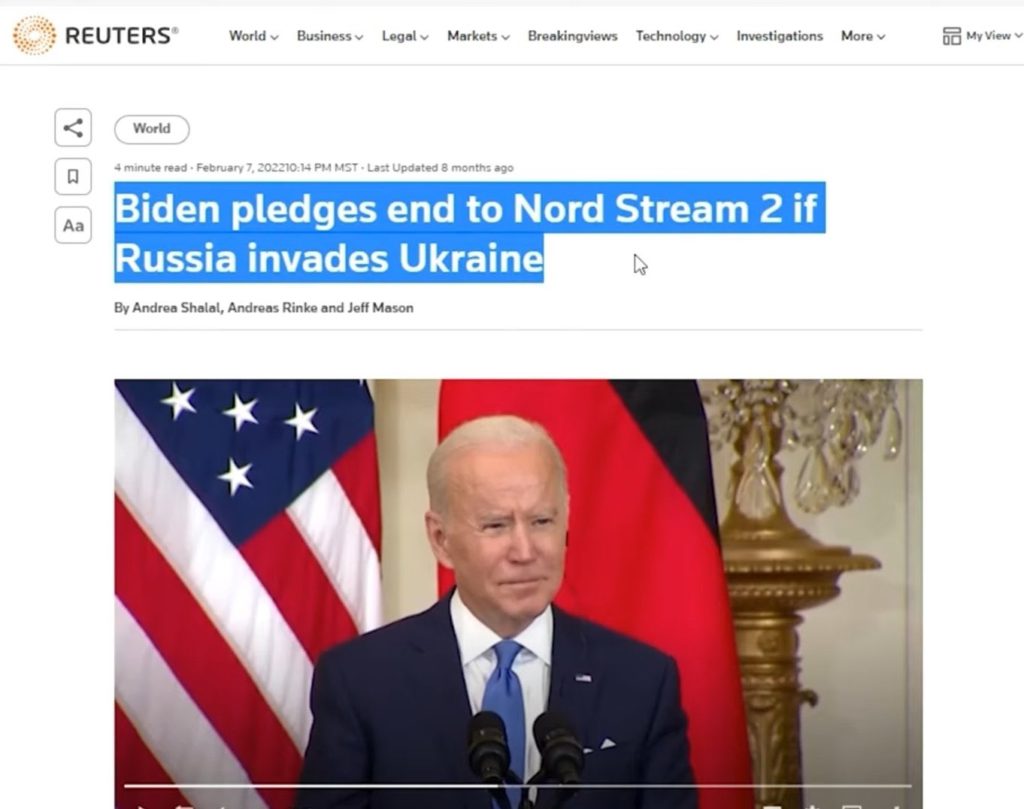Expand the World menu chevron
The height and width of the screenshot is (809, 1024).
click(274, 37)
